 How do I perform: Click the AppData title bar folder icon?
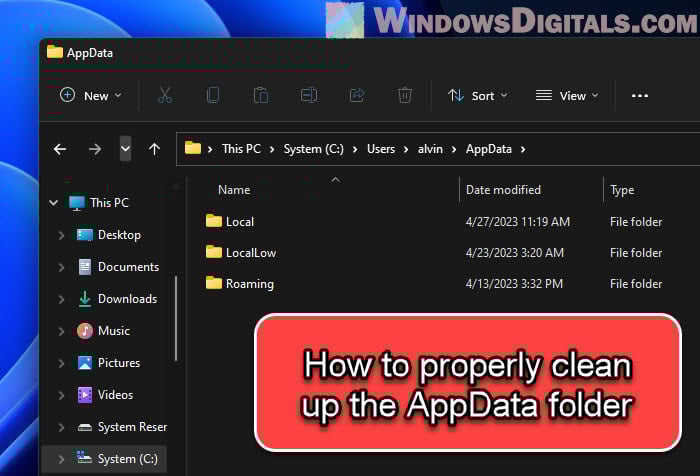click(55, 52)
